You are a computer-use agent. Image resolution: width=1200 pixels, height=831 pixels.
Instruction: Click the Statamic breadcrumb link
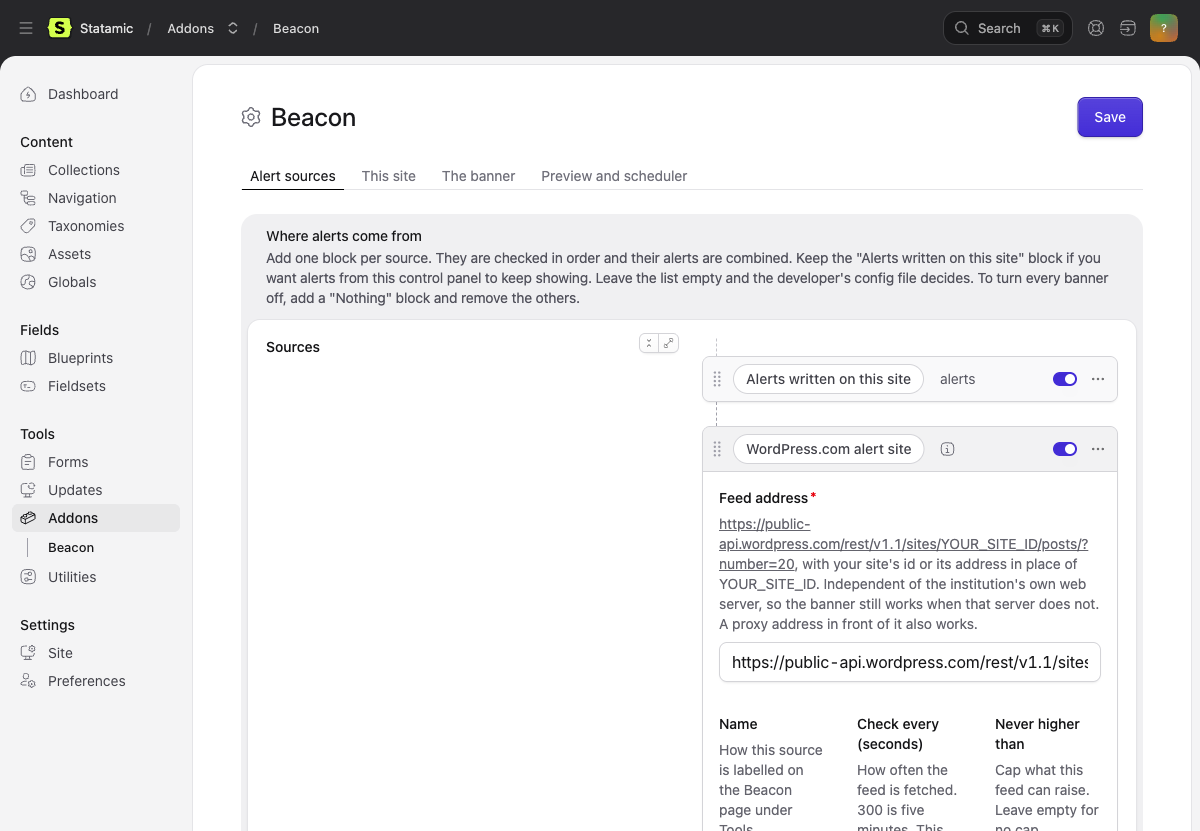[x=106, y=28]
